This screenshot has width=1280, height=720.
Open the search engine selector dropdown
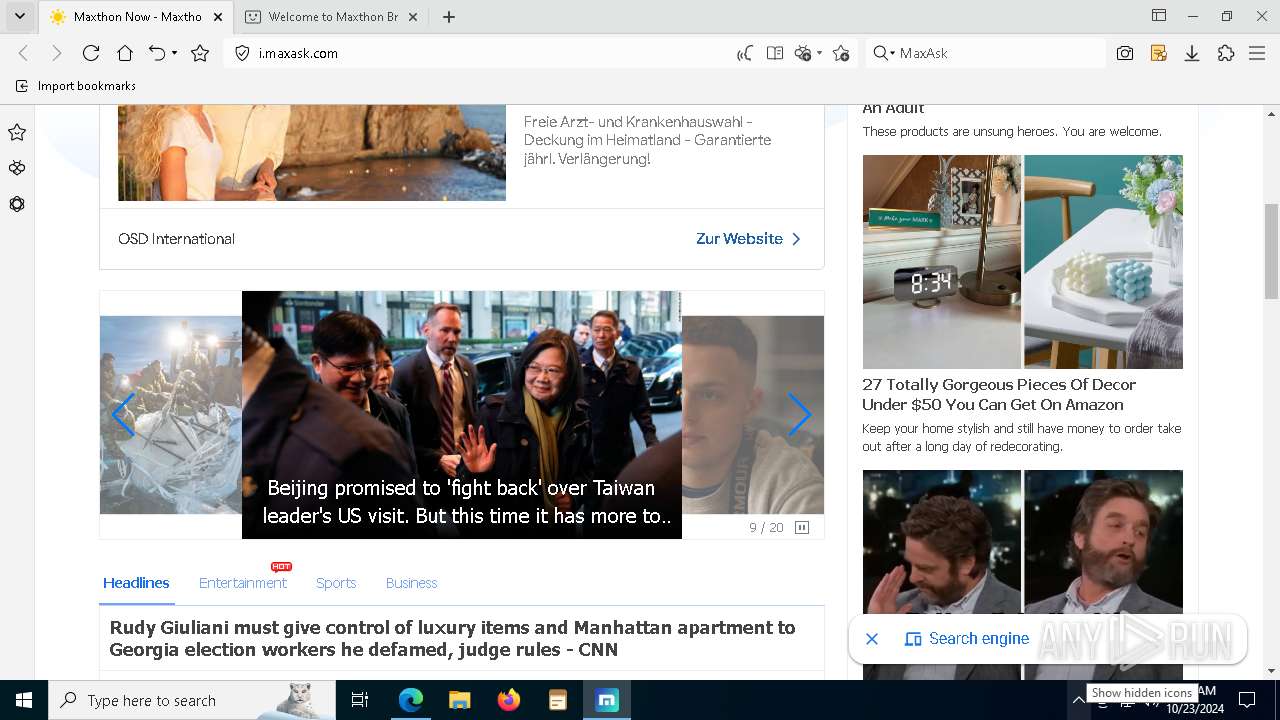[x=883, y=53]
